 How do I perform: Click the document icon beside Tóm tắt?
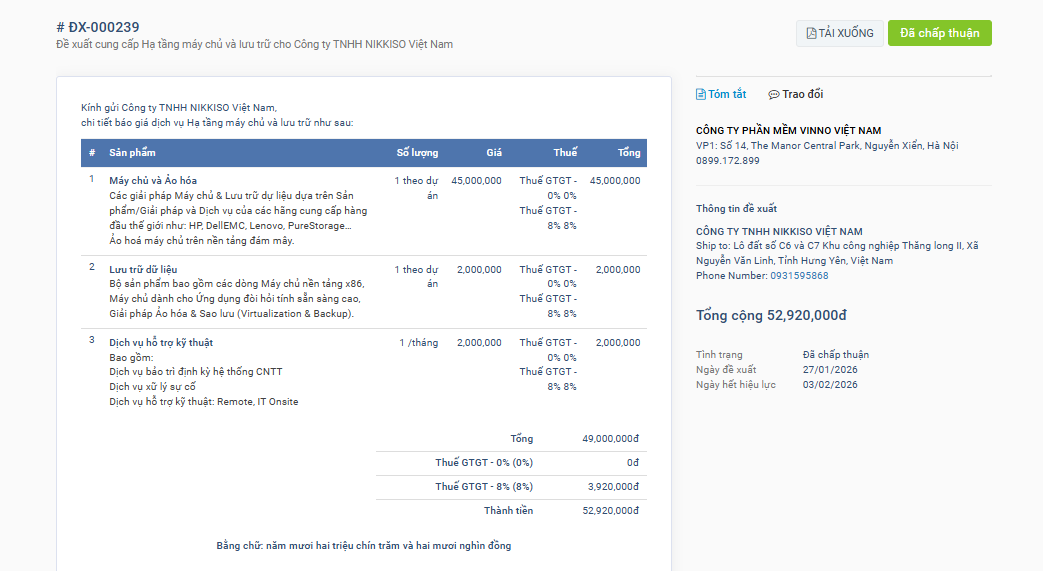point(700,95)
